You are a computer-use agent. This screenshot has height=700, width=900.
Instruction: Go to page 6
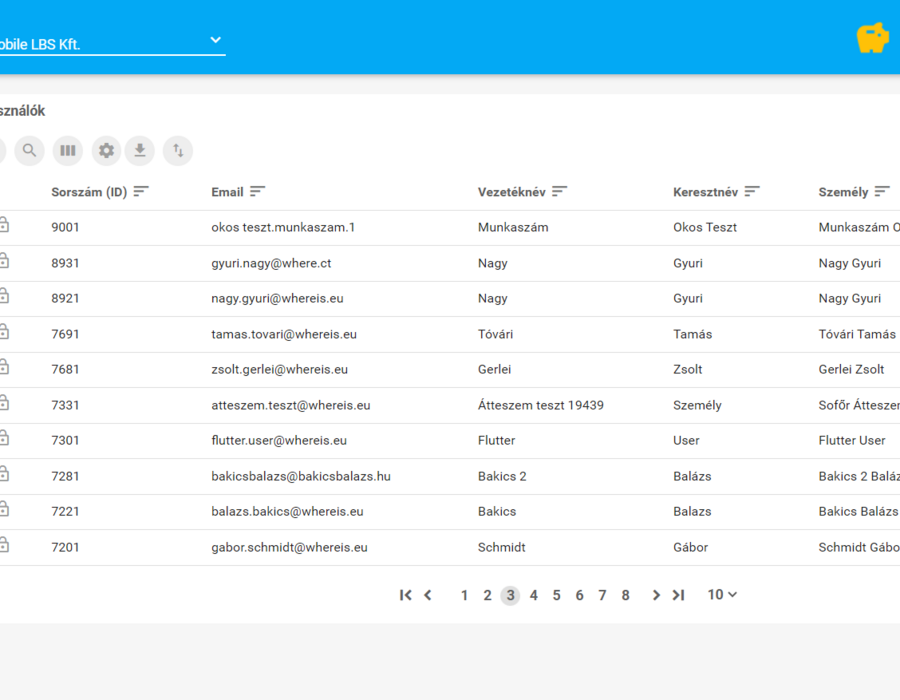point(580,596)
